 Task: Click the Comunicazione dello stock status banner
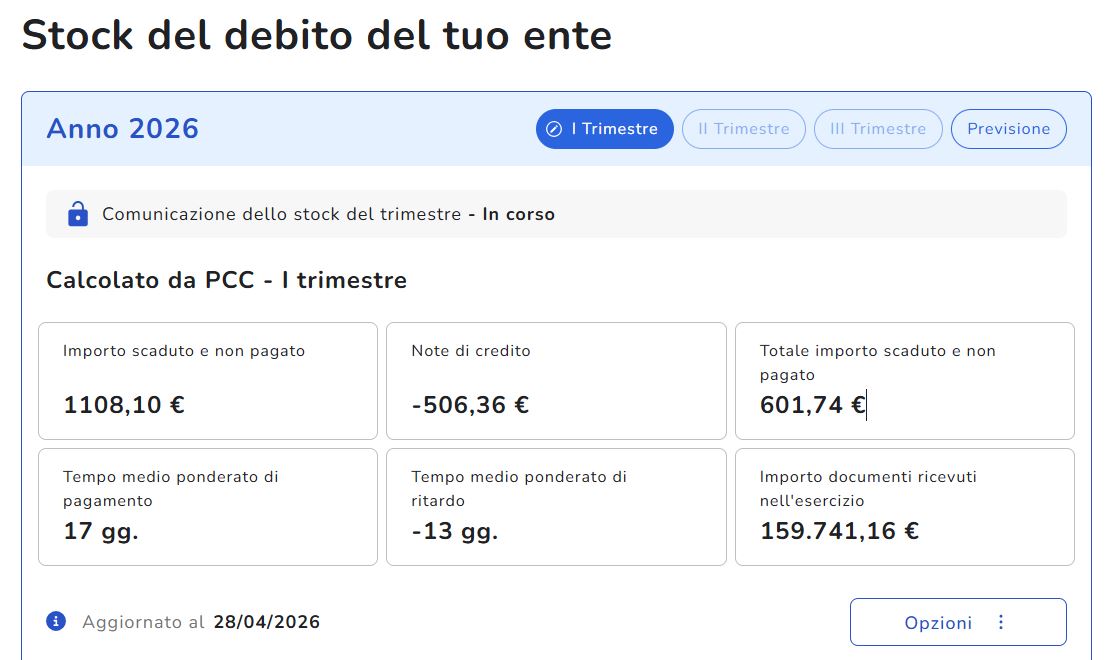556,214
